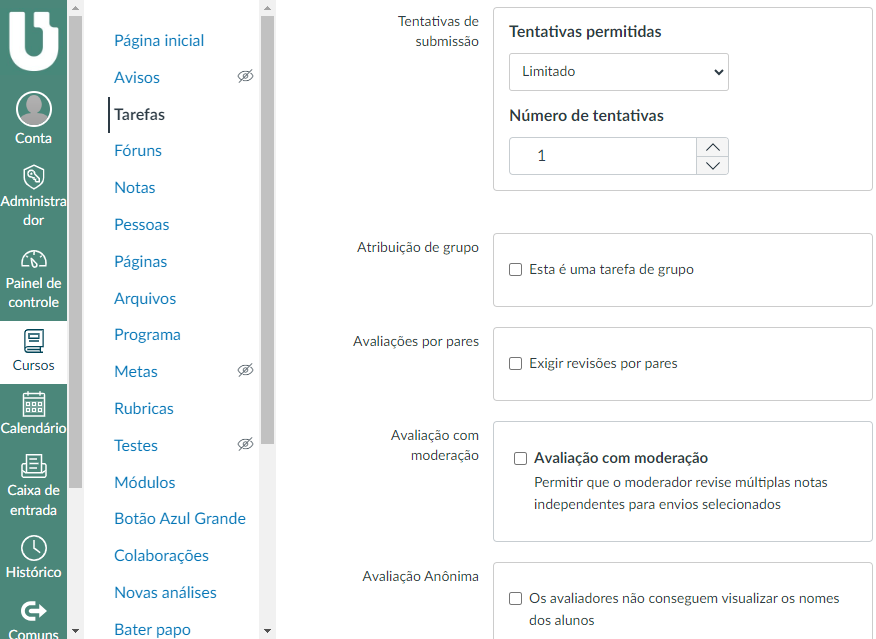The width and height of the screenshot is (876, 639).
Task: Click the Cursos book icon
Action: coord(34,340)
